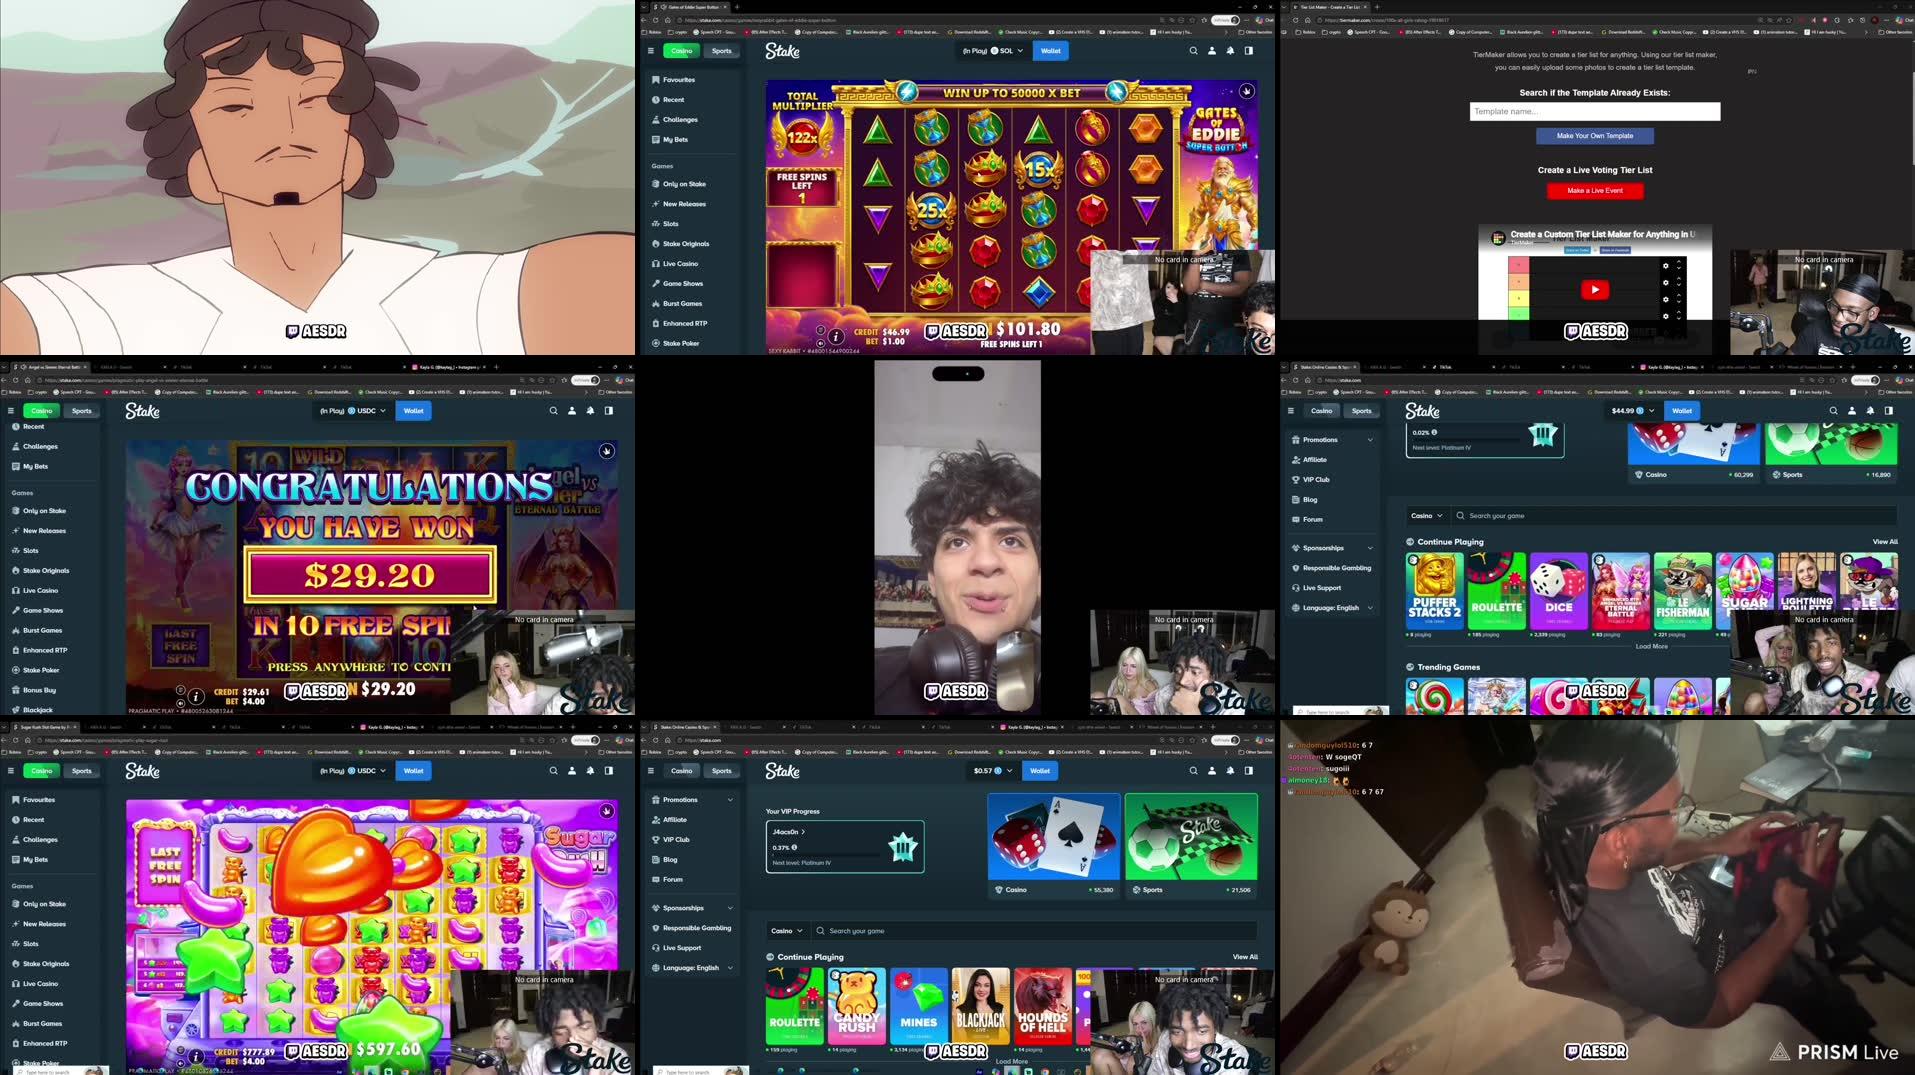Click the Stake Originals sidebar icon
Screen dimensions: 1915x1075
click(656, 243)
